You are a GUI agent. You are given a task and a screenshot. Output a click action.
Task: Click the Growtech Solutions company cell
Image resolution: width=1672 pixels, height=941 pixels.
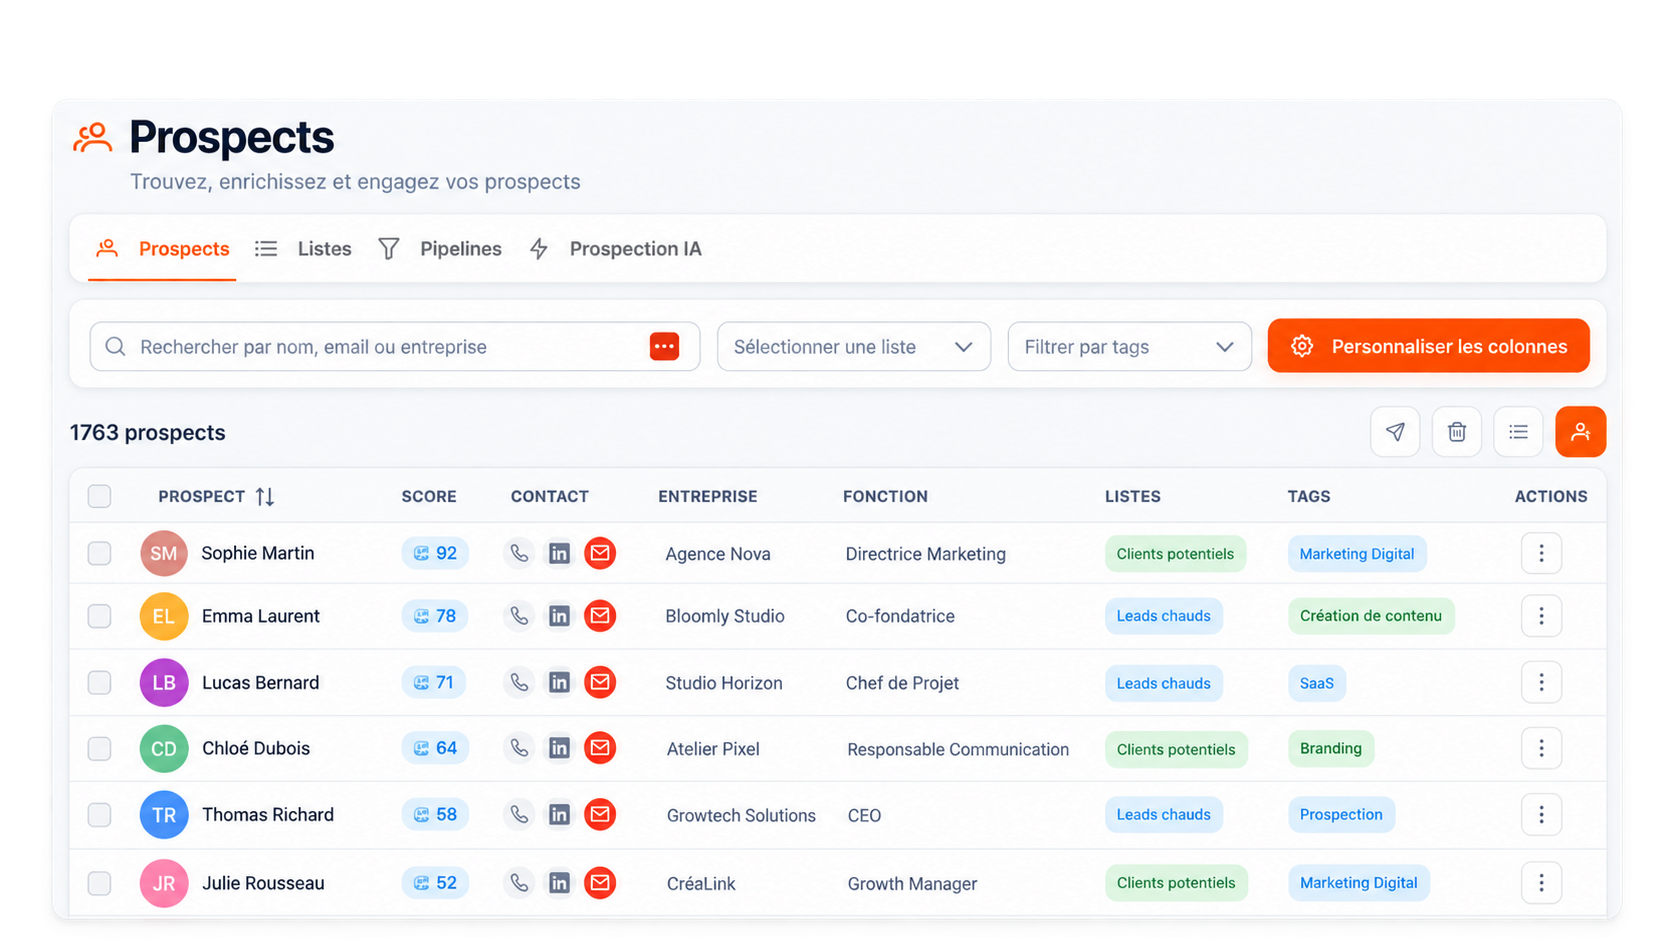click(741, 815)
